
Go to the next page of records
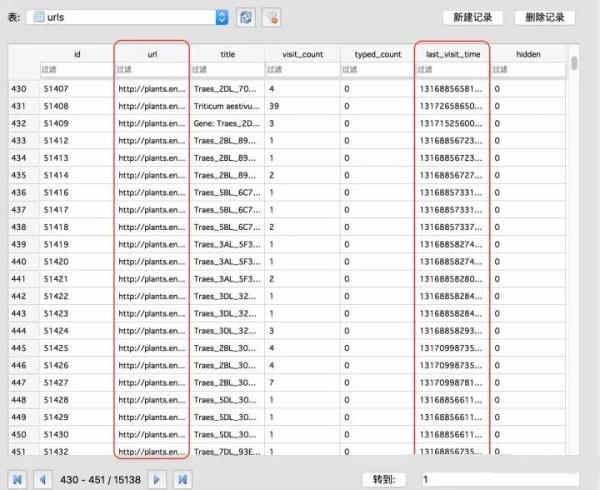point(157,480)
